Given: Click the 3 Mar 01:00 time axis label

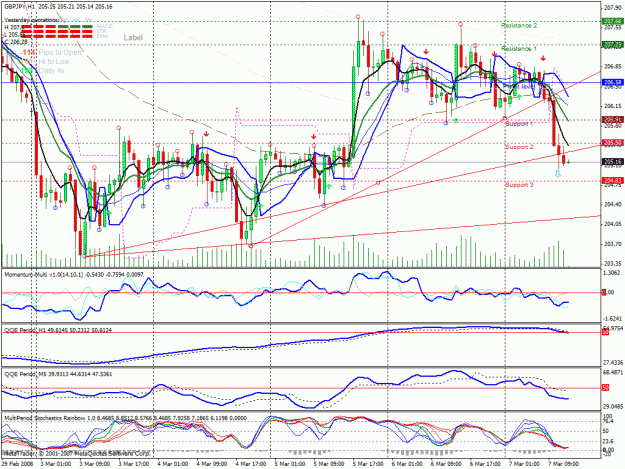Looking at the screenshot, I should (x=56, y=464).
